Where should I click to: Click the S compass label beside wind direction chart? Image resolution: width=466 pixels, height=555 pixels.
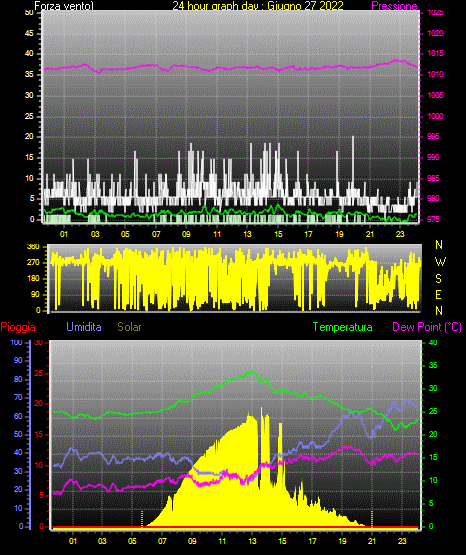click(438, 279)
